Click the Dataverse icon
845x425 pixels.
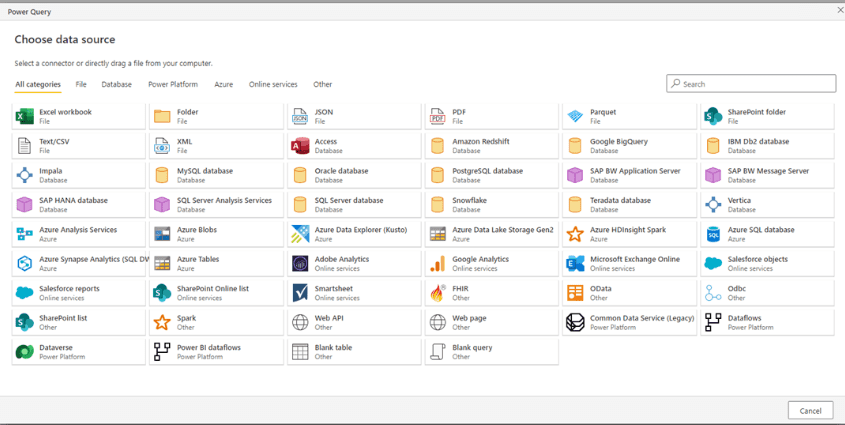click(x=25, y=352)
